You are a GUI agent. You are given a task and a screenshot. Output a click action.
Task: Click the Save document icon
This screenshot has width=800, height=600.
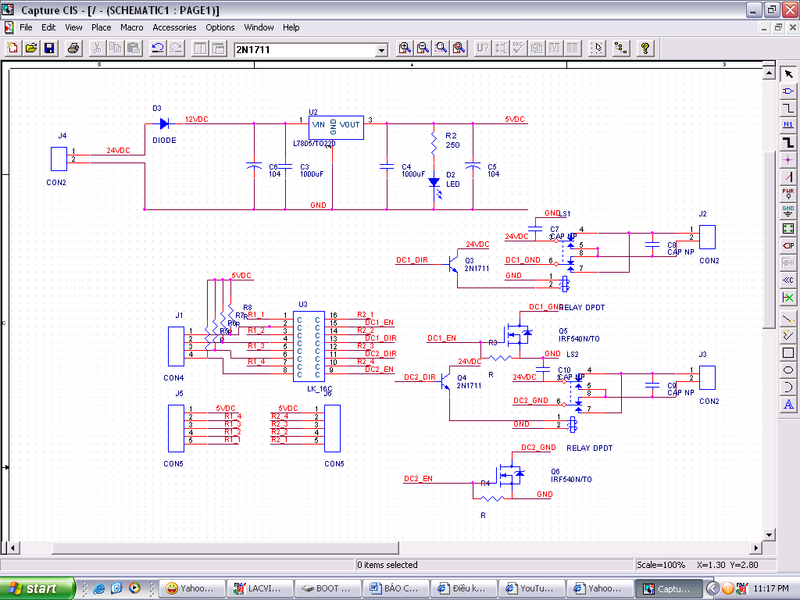point(49,48)
